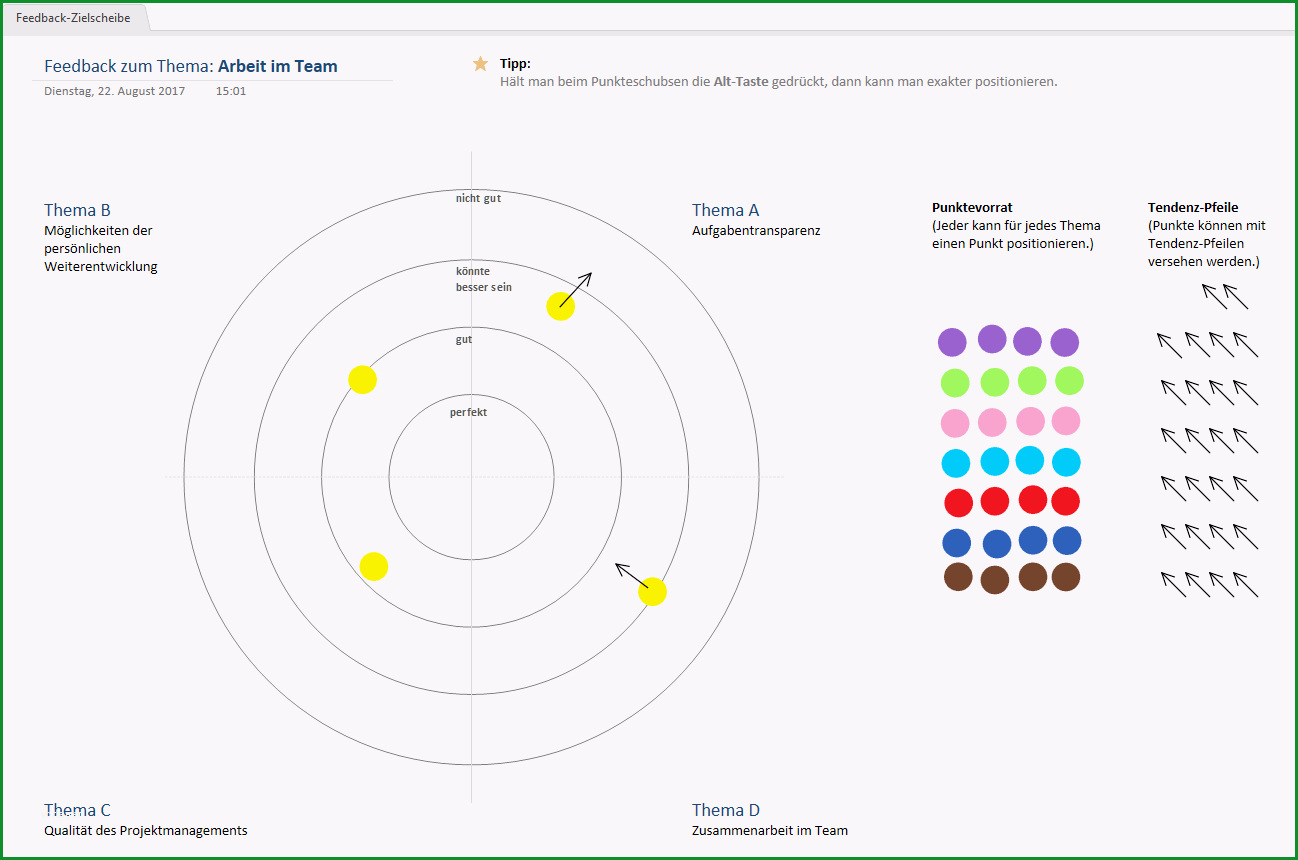
Task: Pick the rightmost green dot in Punktevorrat
Action: click(x=1069, y=381)
